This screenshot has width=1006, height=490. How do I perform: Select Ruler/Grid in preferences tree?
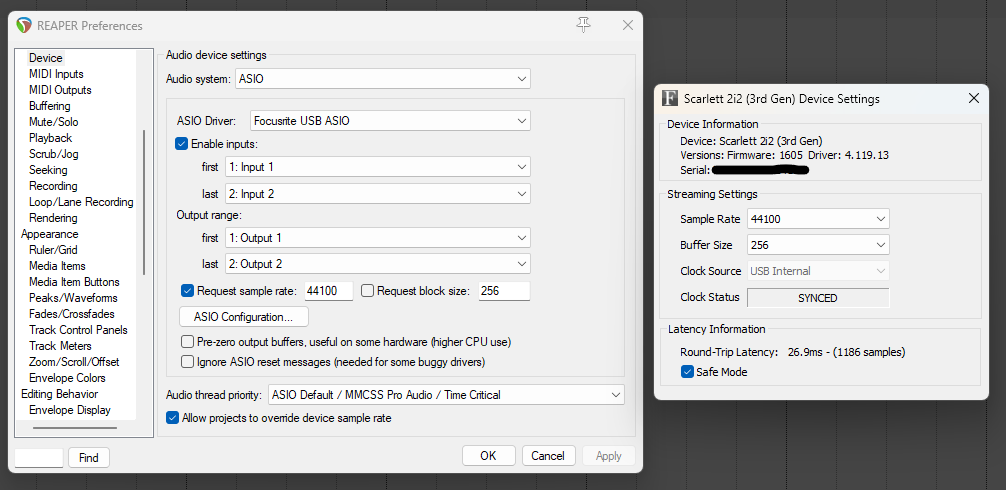click(x=53, y=250)
